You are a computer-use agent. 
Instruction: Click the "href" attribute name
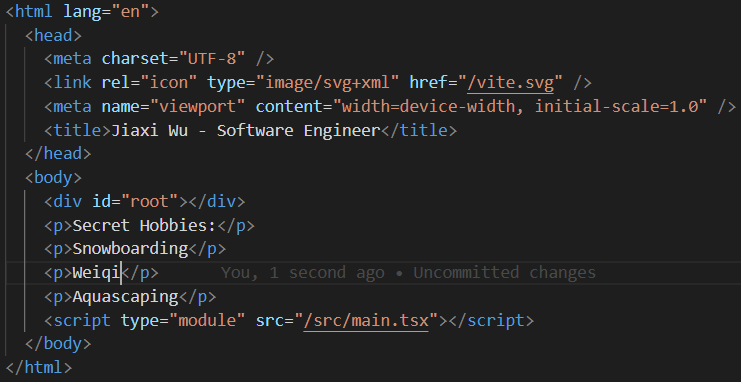click(x=428, y=83)
